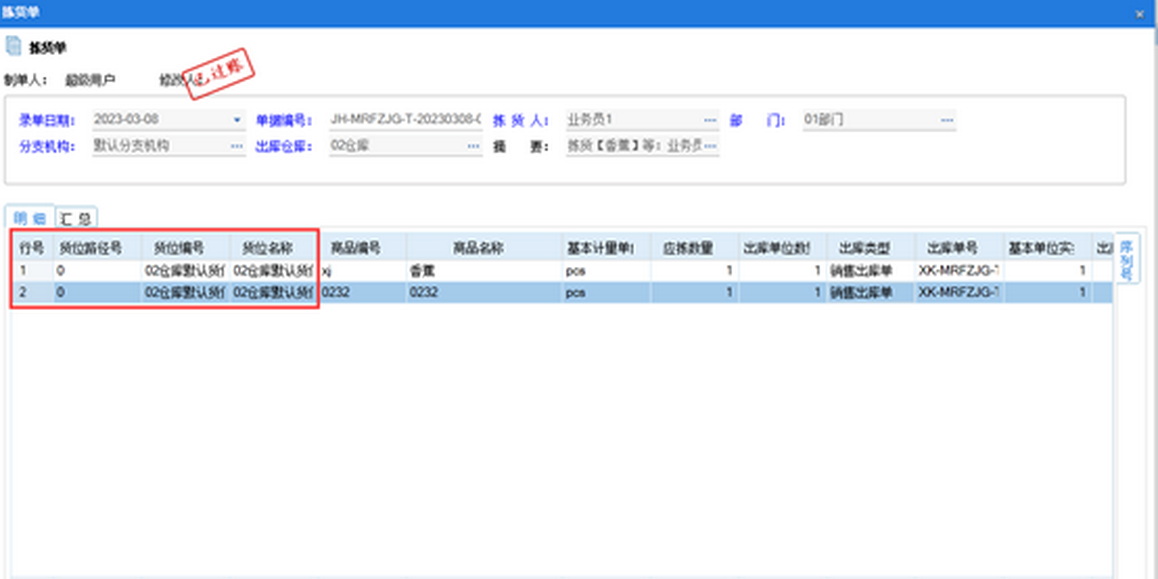
Task: Click ellipsis button beside 拣货人 field
Action: tap(710, 120)
